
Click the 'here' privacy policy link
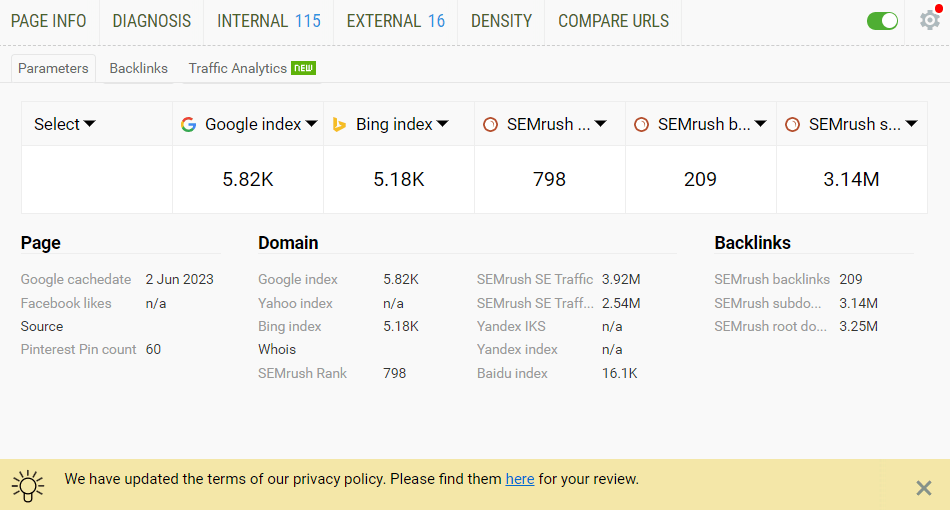520,479
